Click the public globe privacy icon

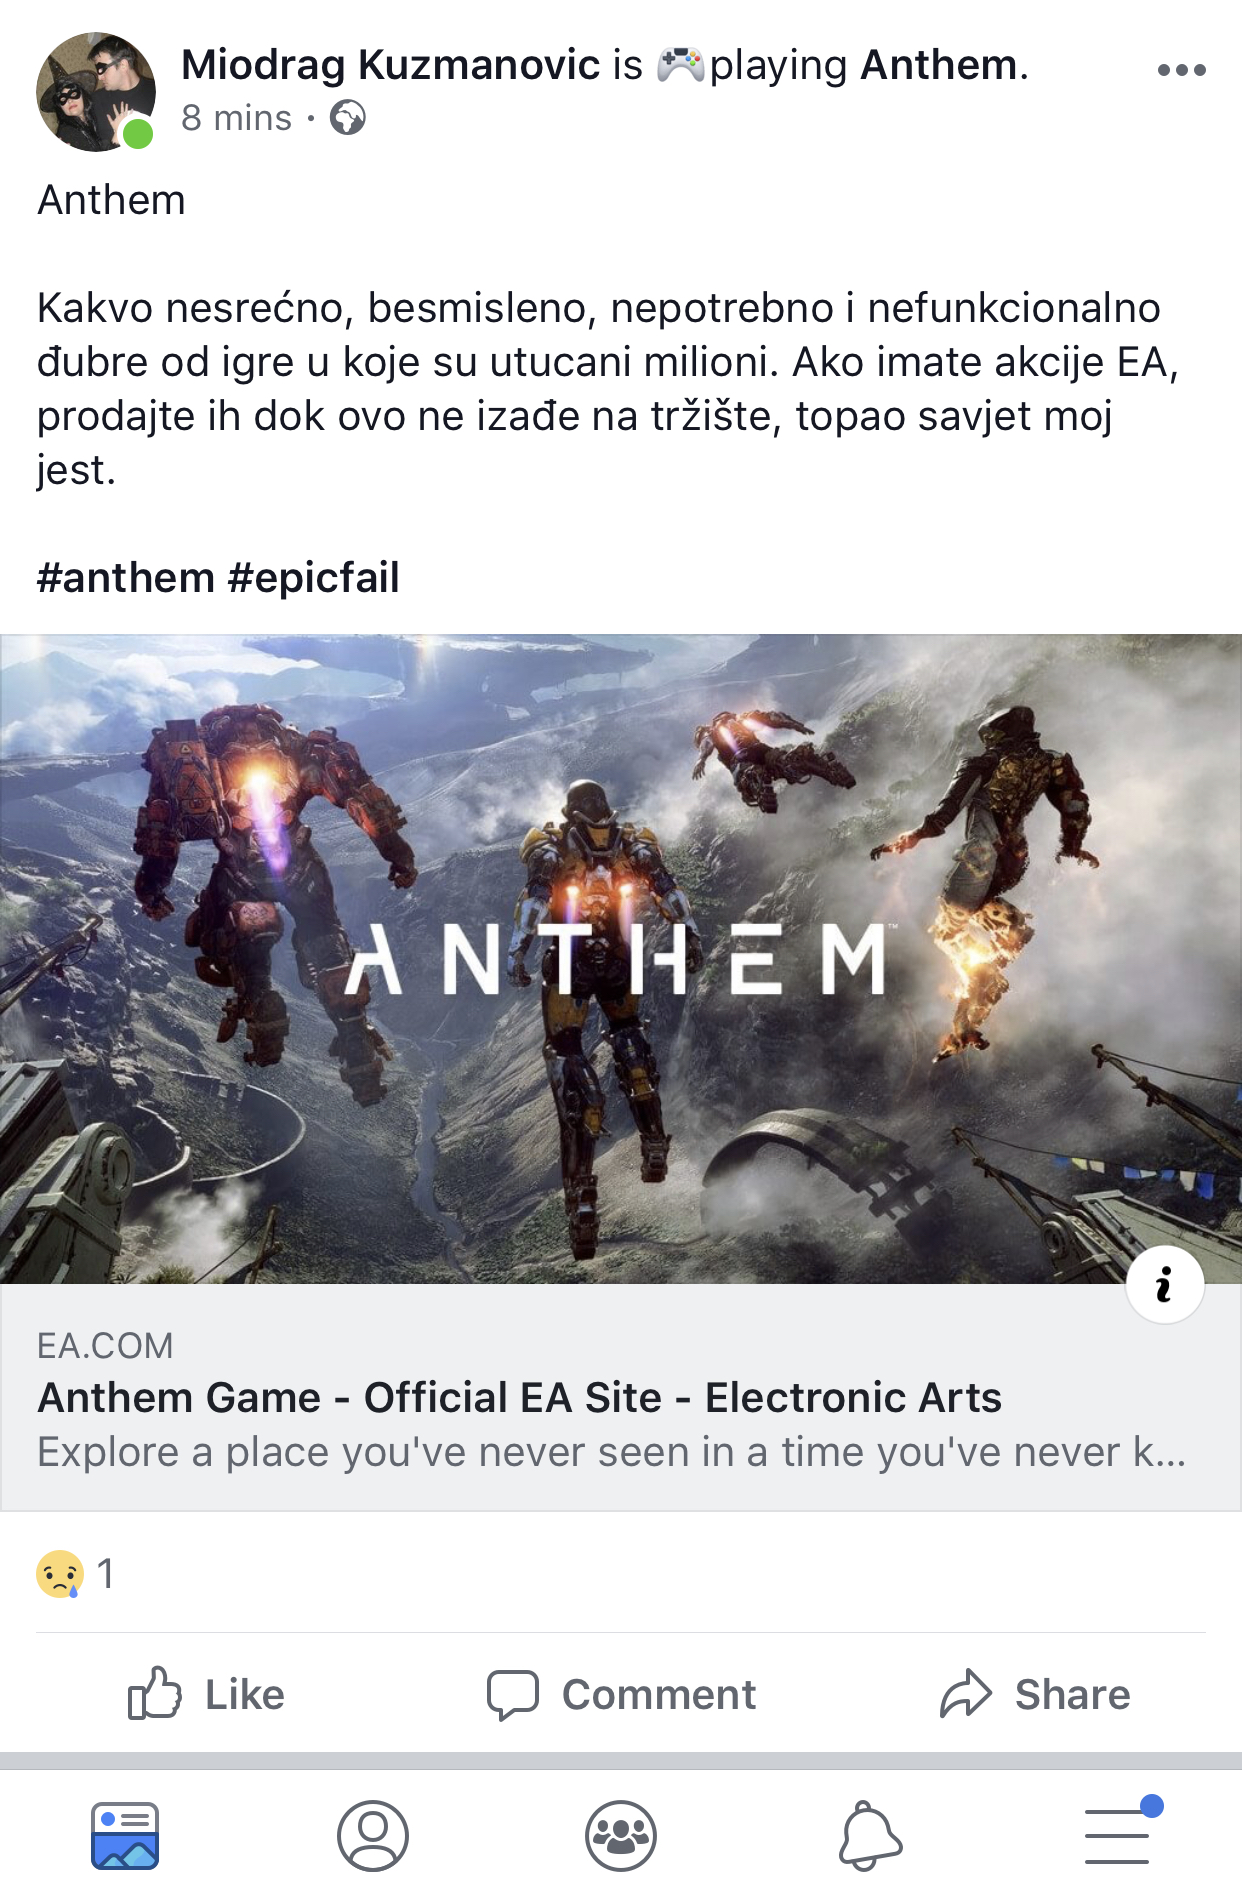[348, 118]
